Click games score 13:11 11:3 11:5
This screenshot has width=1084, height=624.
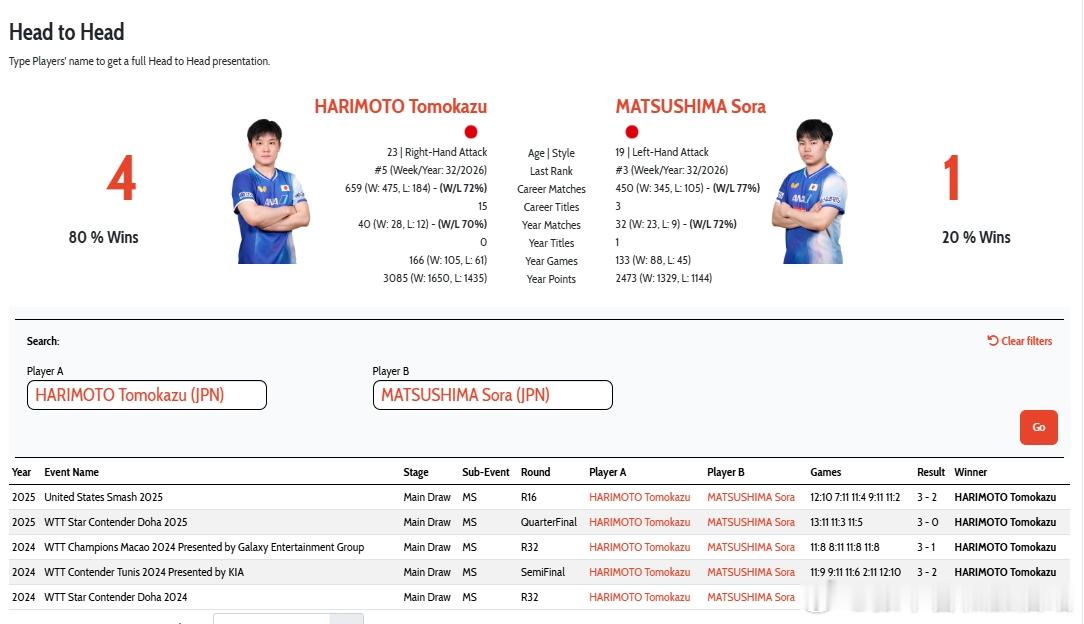tap(837, 522)
